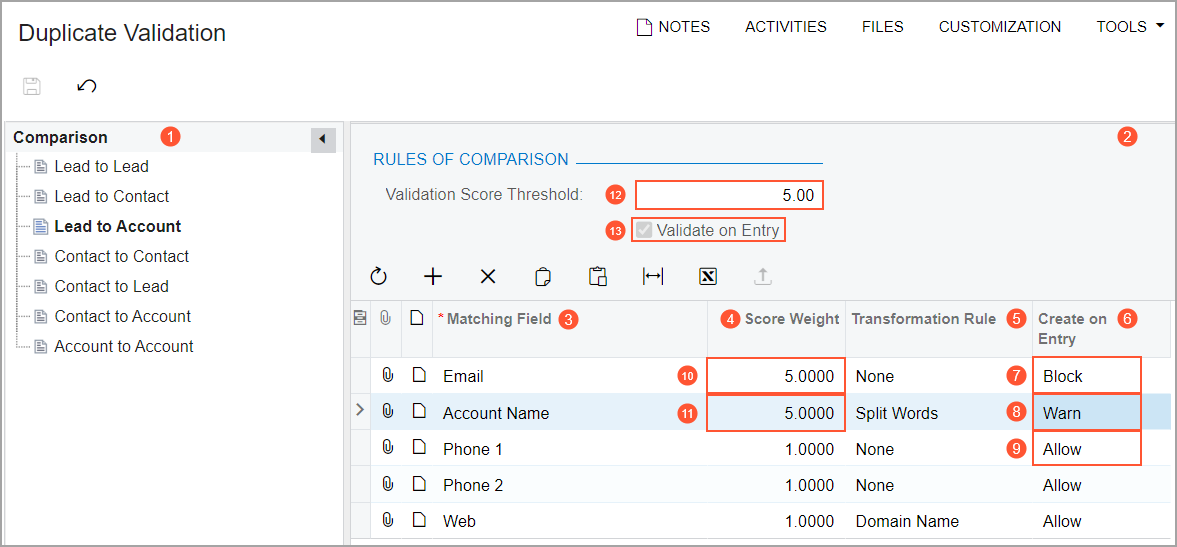Select Lead to Contact in tree

112,196
